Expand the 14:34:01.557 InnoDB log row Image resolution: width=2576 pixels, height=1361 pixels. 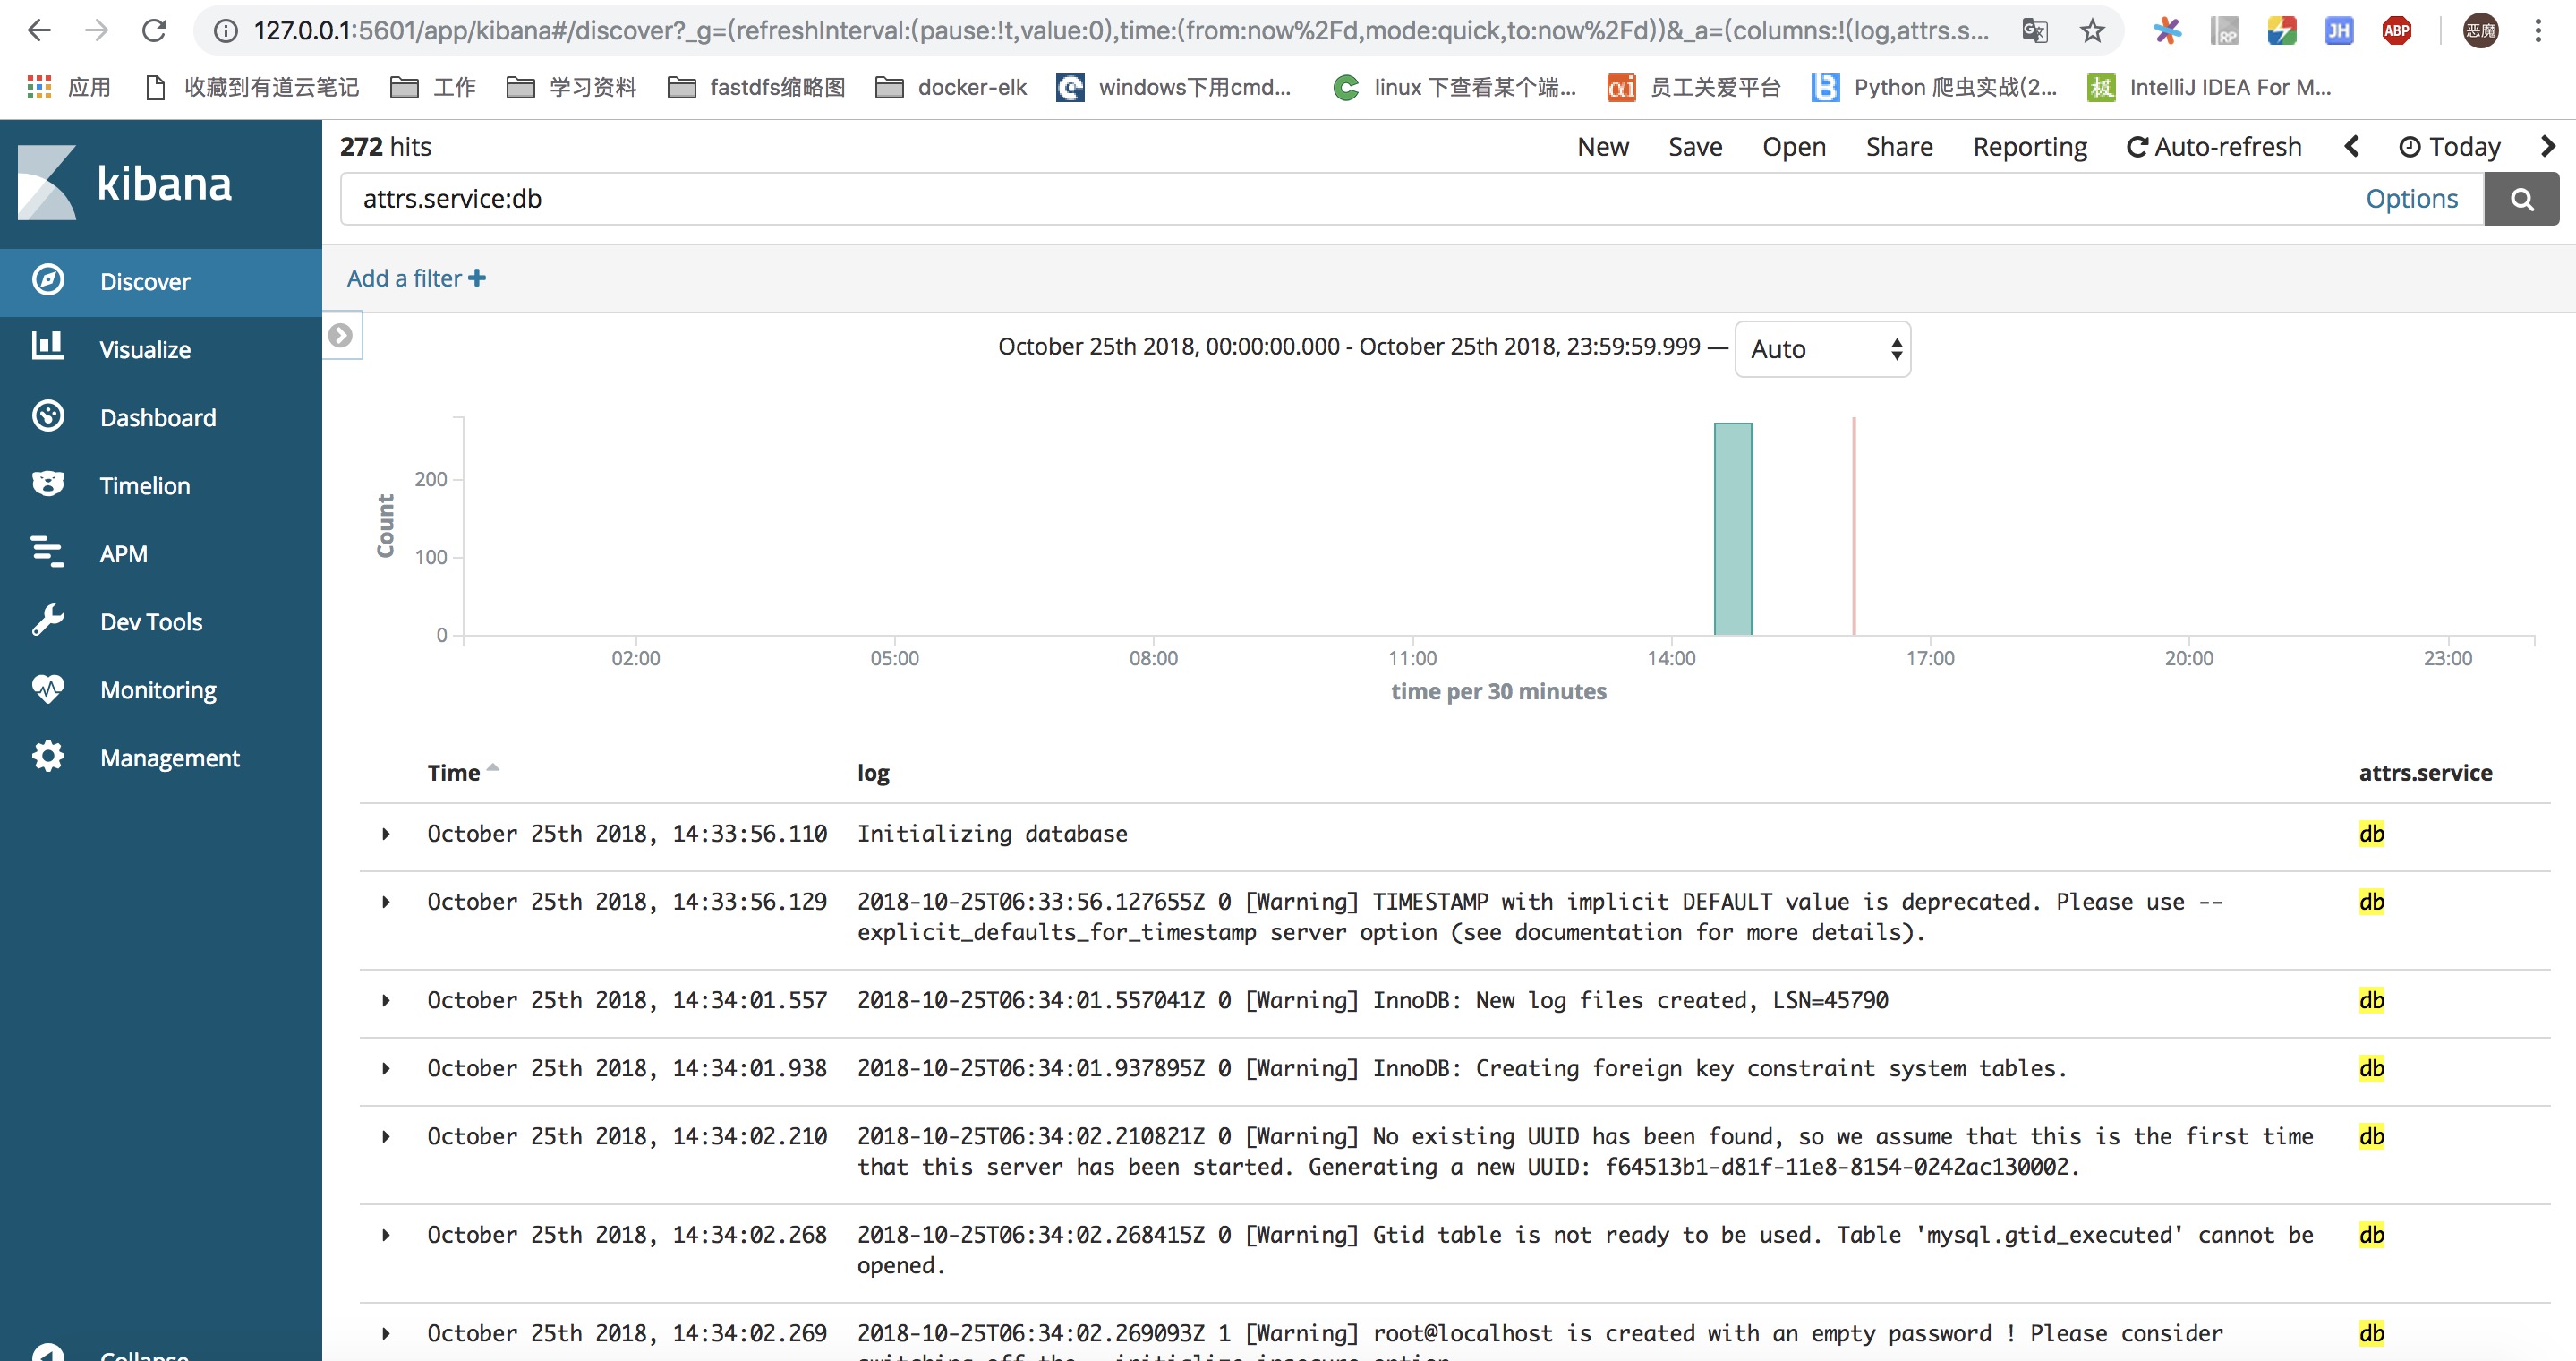point(386,1000)
